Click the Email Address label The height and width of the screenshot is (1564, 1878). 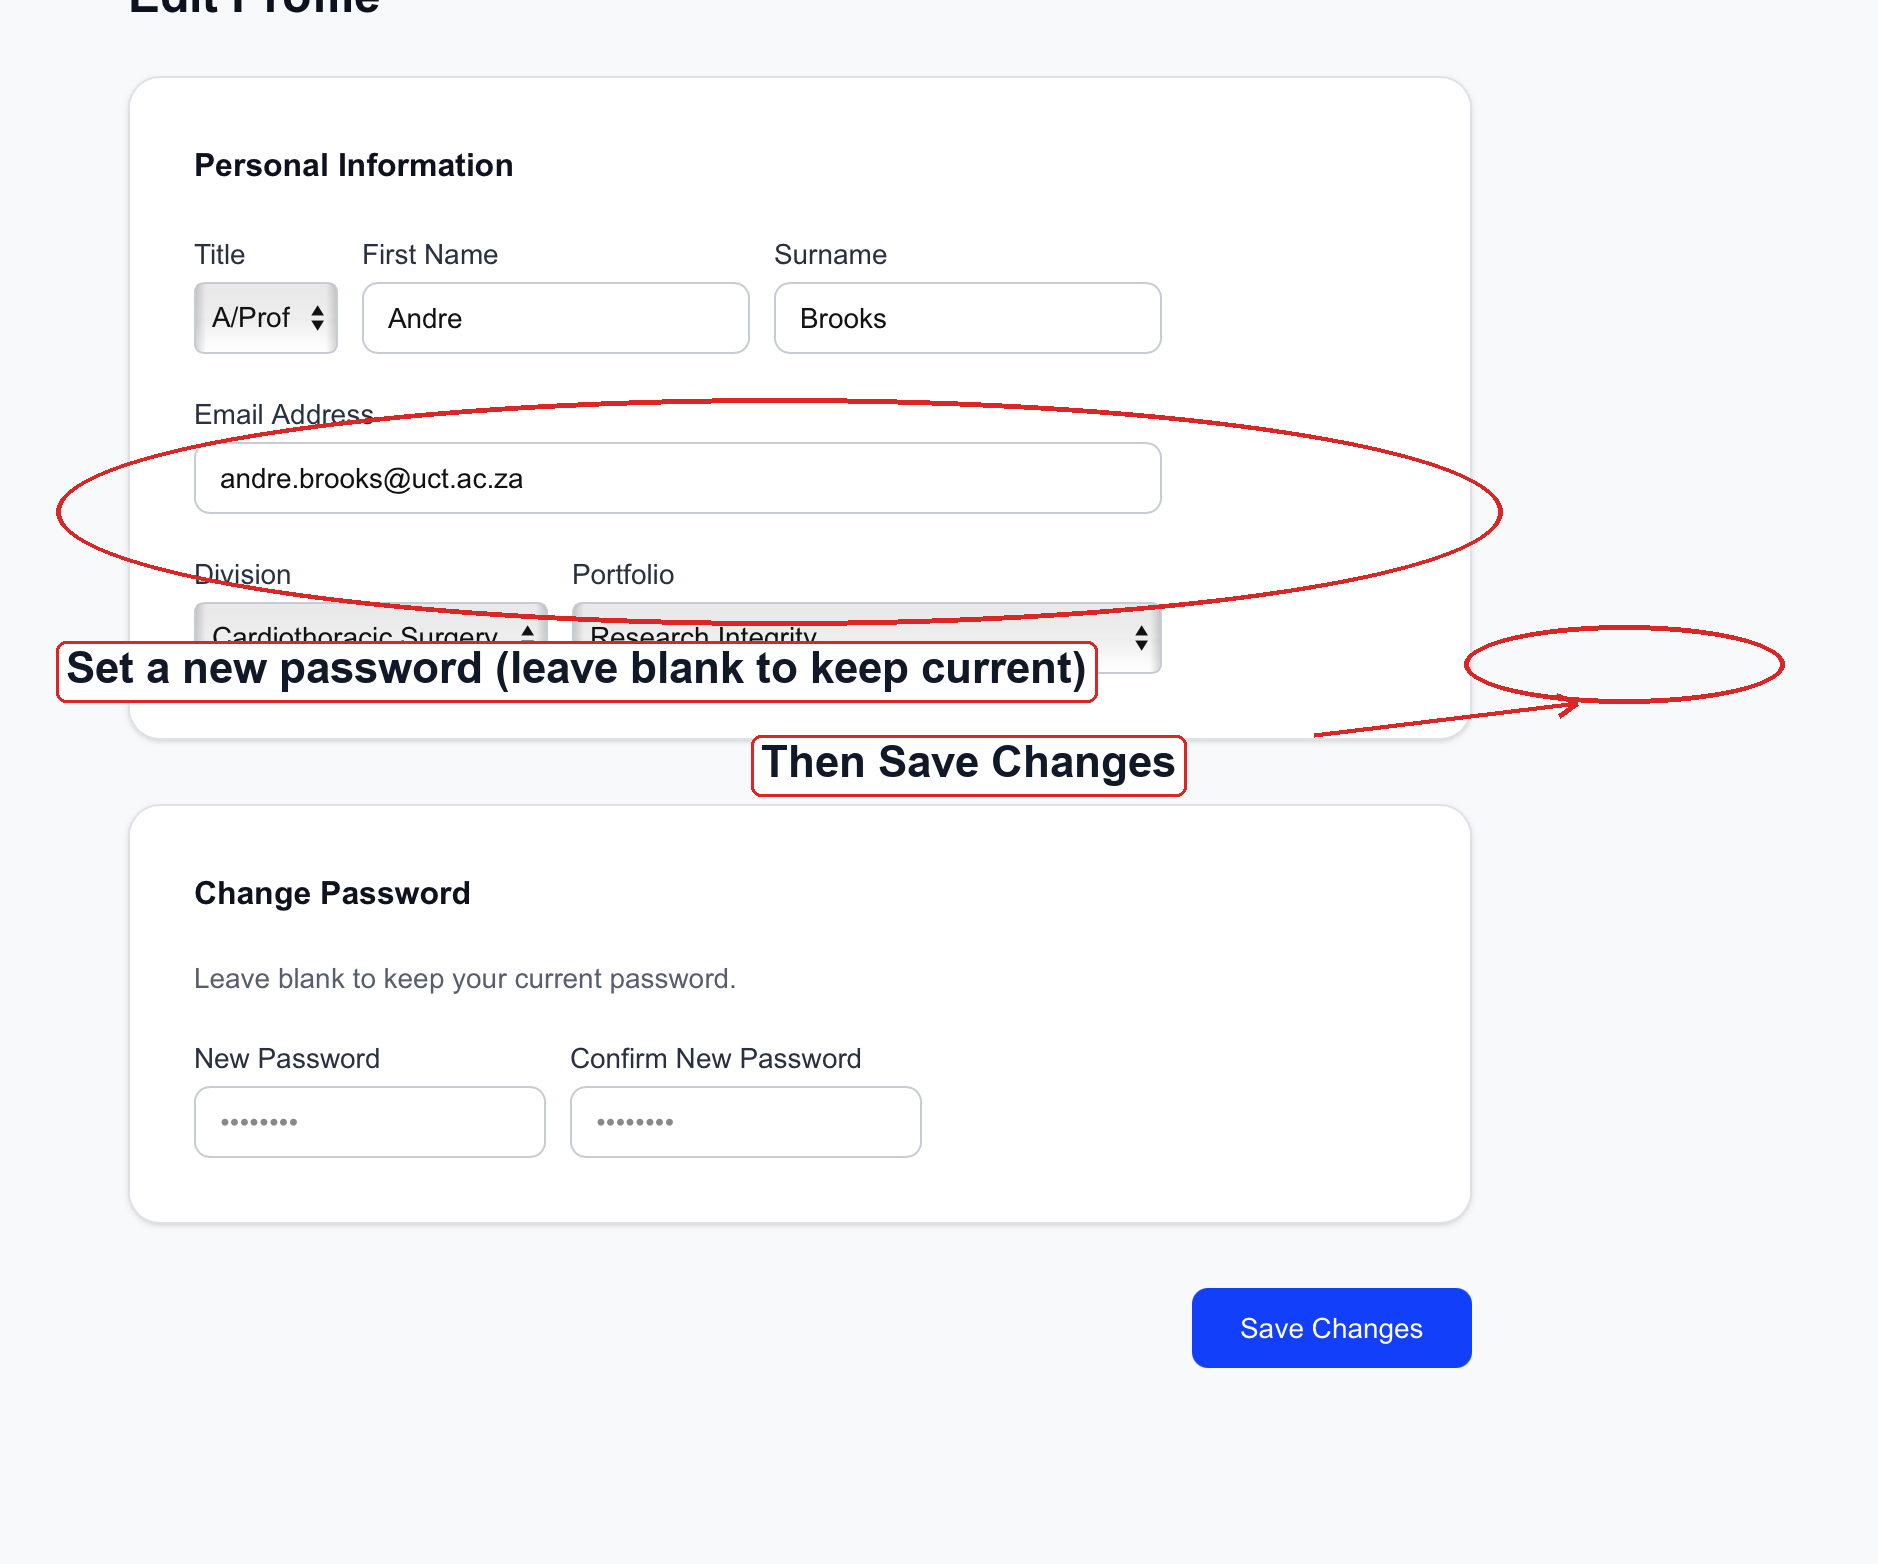(284, 414)
